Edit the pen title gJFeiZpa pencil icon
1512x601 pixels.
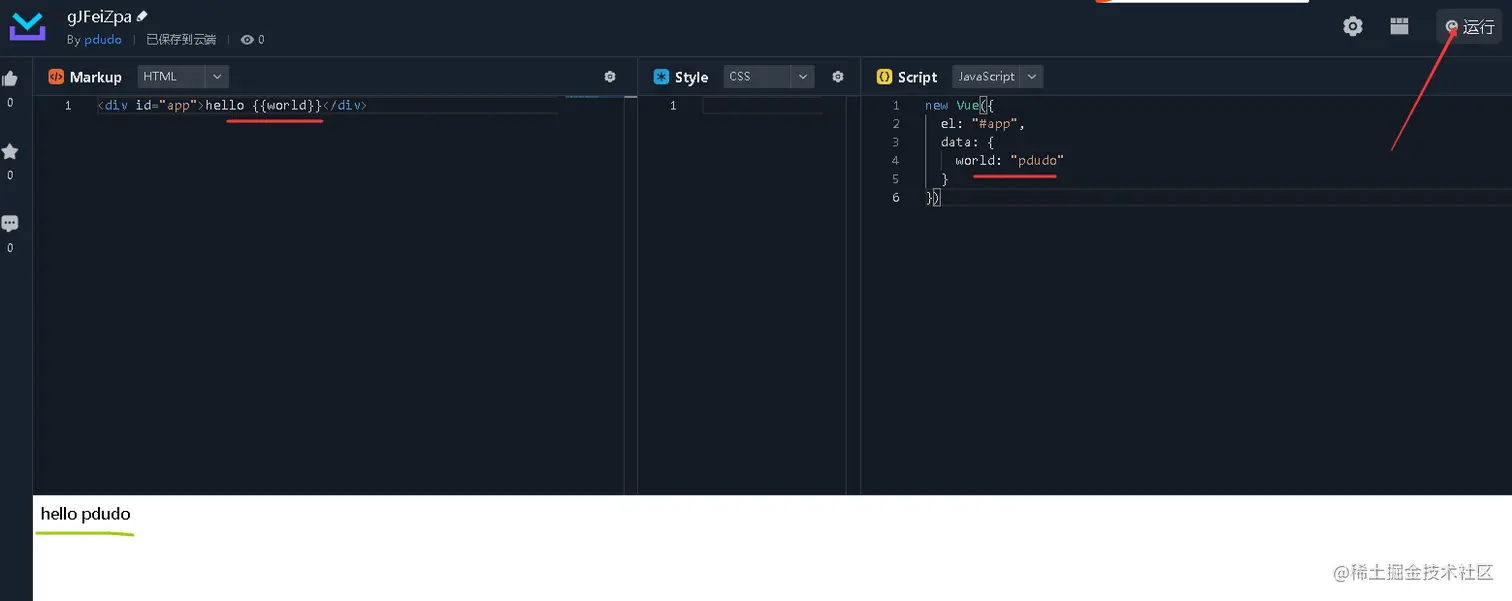pyautogui.click(x=142, y=16)
